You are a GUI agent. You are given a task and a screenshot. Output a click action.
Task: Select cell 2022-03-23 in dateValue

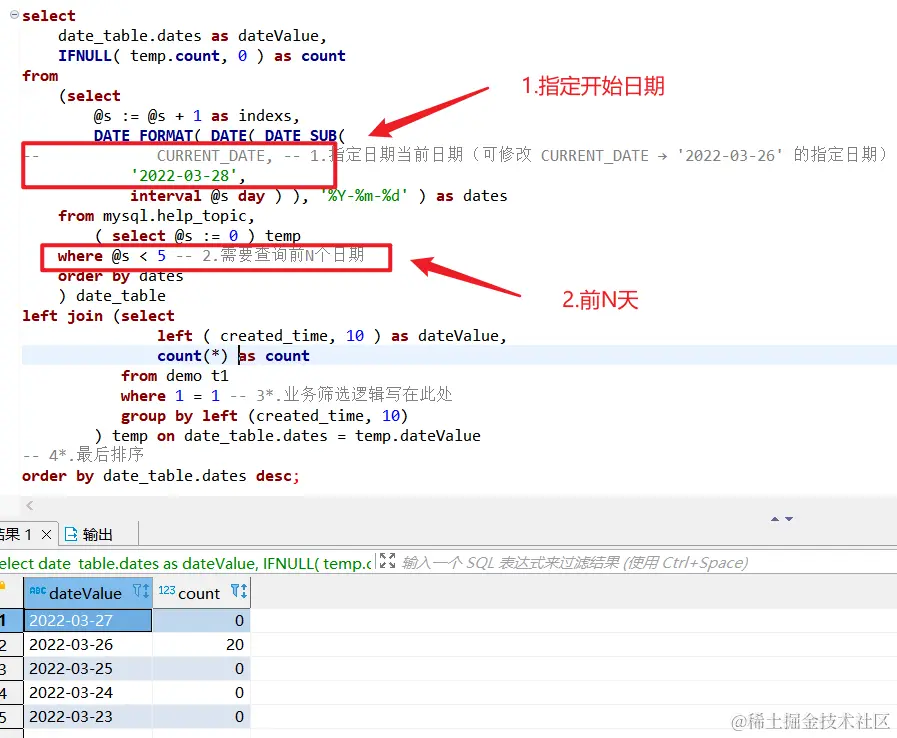[x=88, y=717]
